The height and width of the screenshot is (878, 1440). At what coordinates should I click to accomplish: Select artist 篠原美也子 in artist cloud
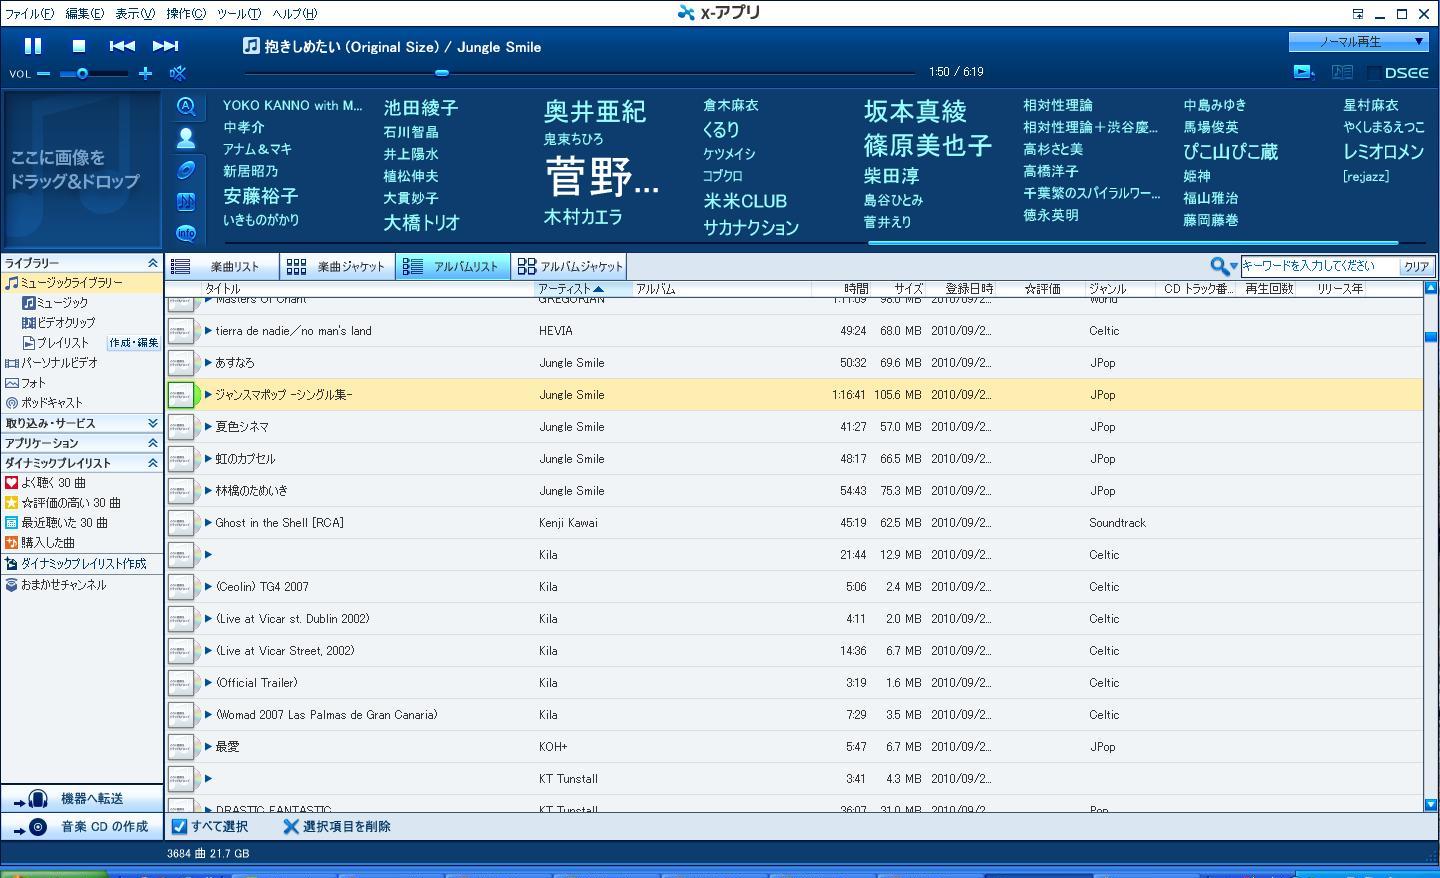point(928,146)
